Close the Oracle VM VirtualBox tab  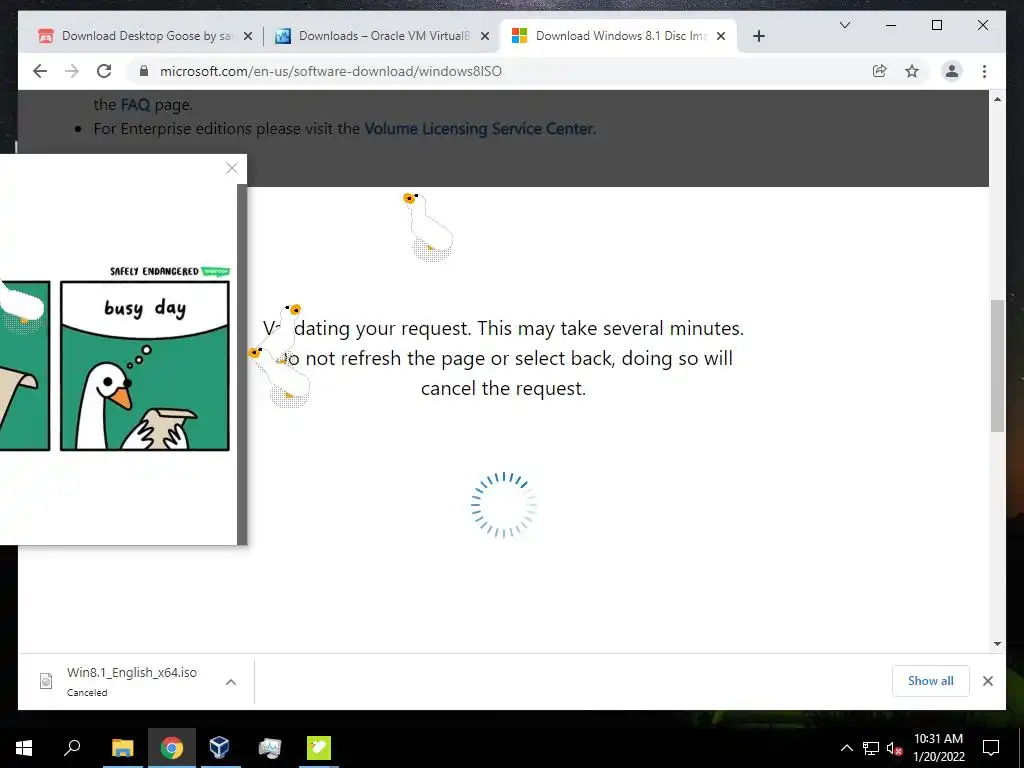[485, 36]
